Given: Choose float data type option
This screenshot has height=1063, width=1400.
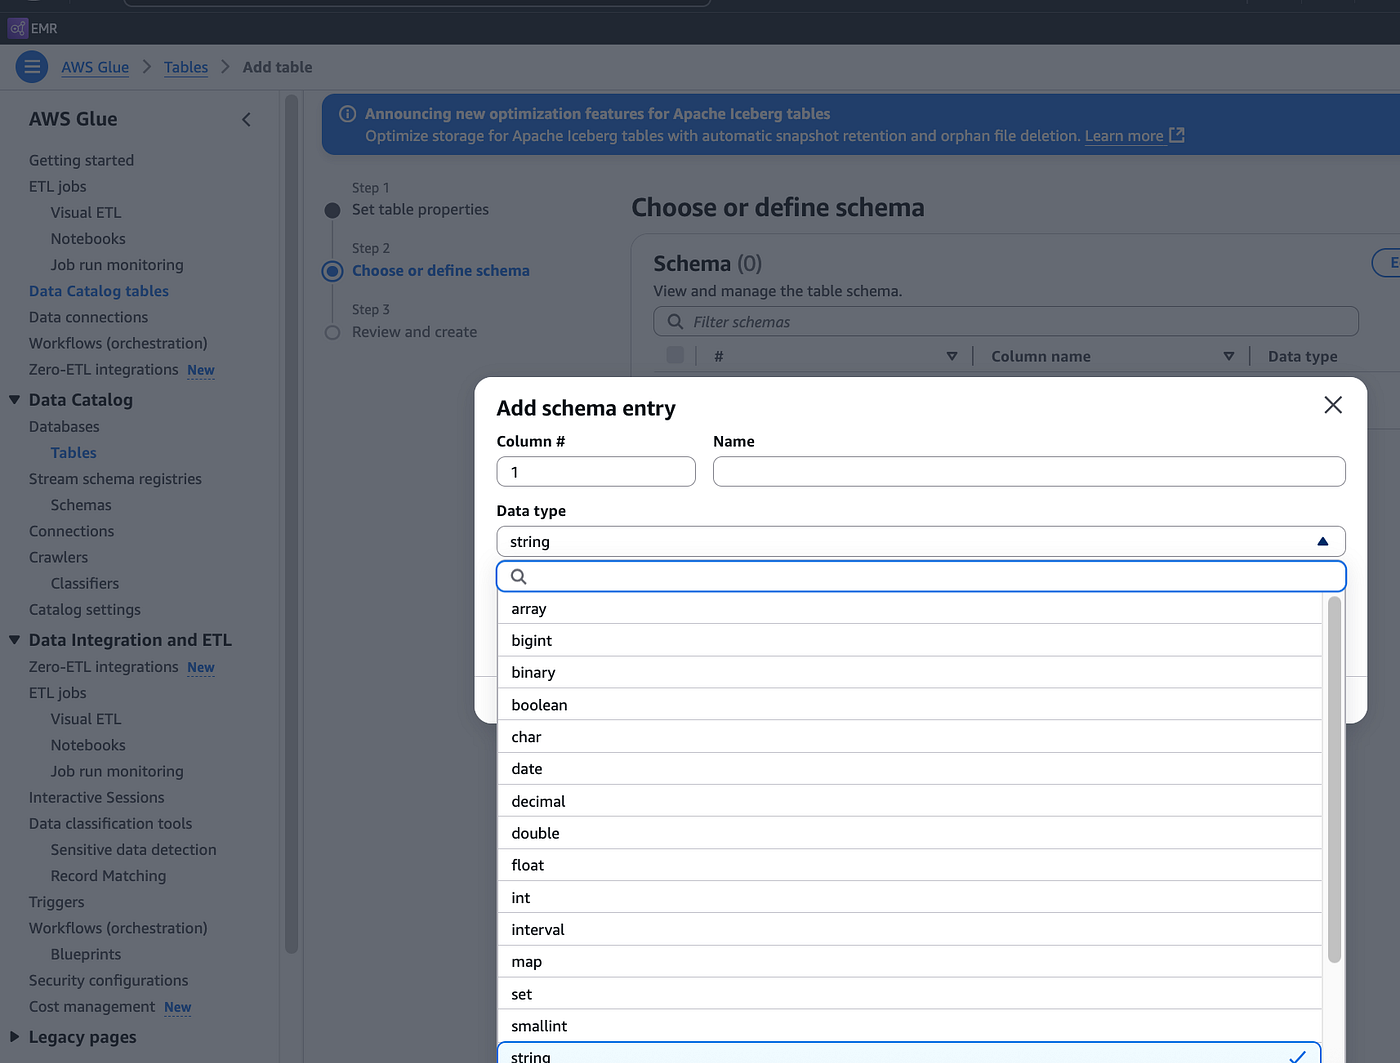Looking at the screenshot, I should point(910,865).
